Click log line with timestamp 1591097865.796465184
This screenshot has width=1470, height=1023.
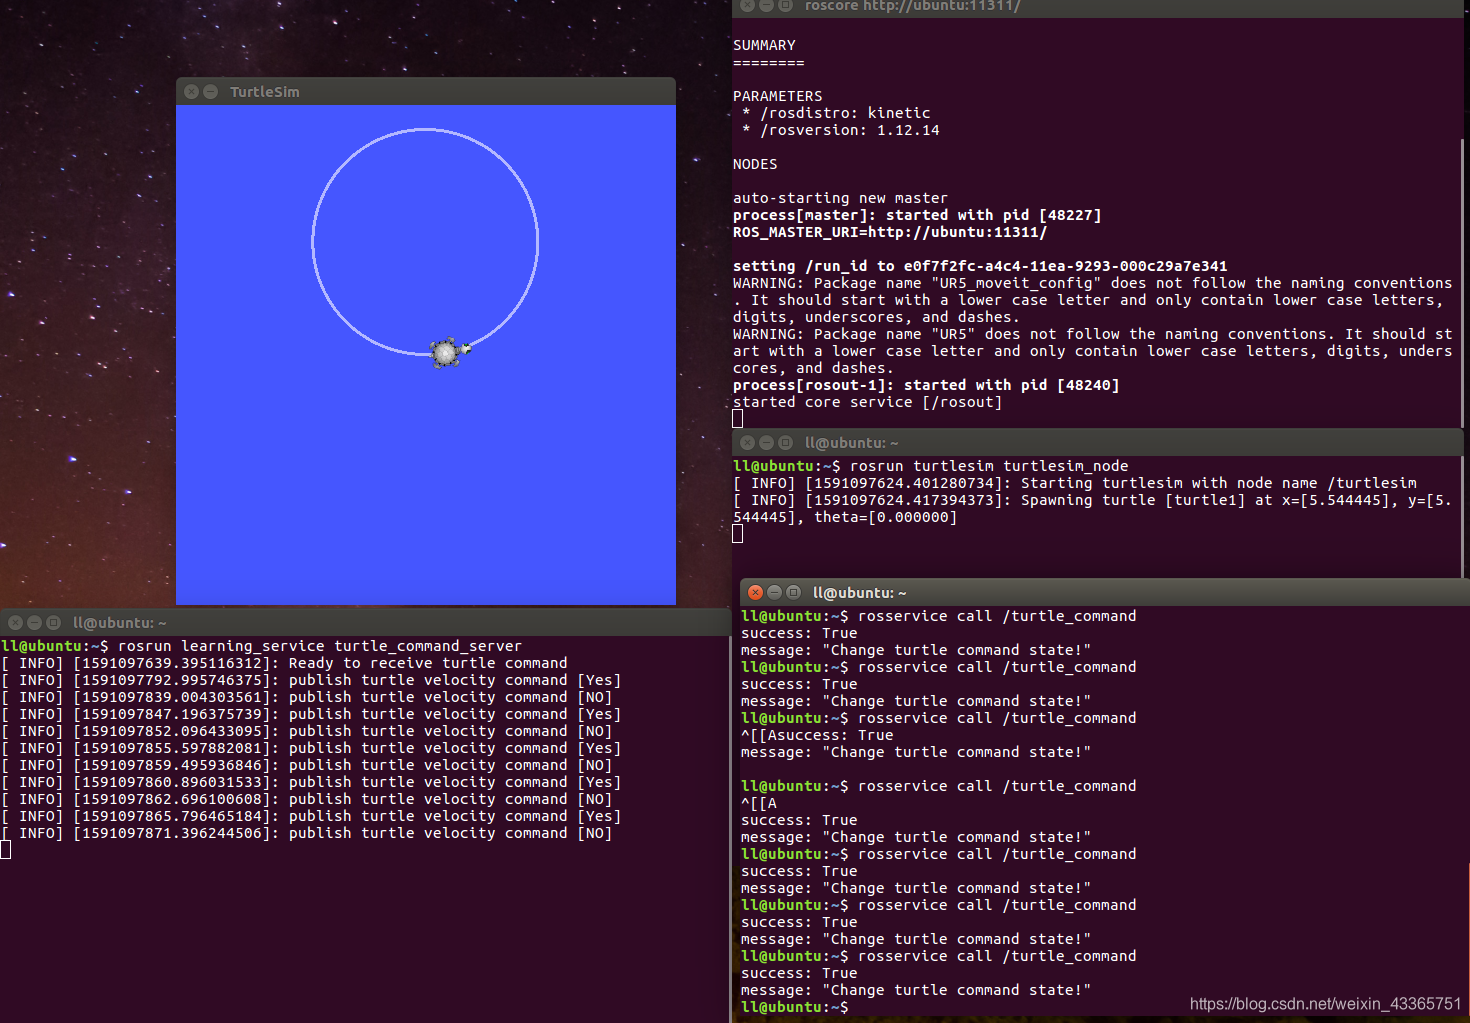[312, 816]
